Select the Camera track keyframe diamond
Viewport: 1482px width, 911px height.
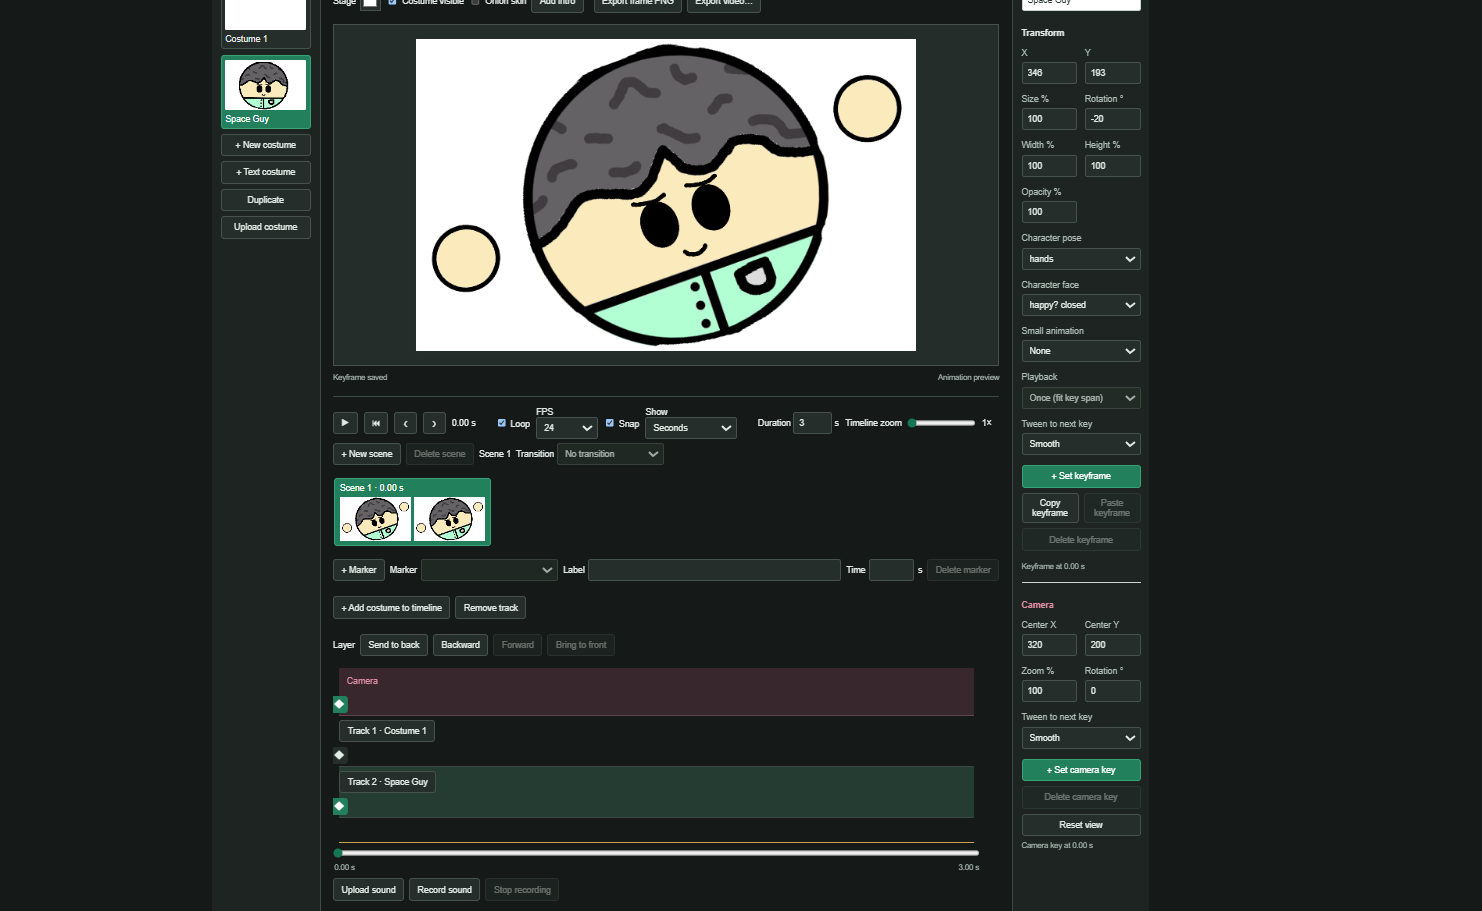(340, 704)
